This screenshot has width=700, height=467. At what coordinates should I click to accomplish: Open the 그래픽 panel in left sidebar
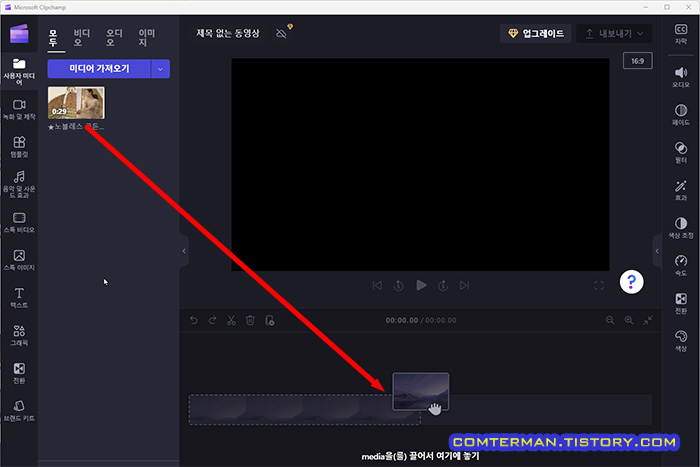coord(19,335)
